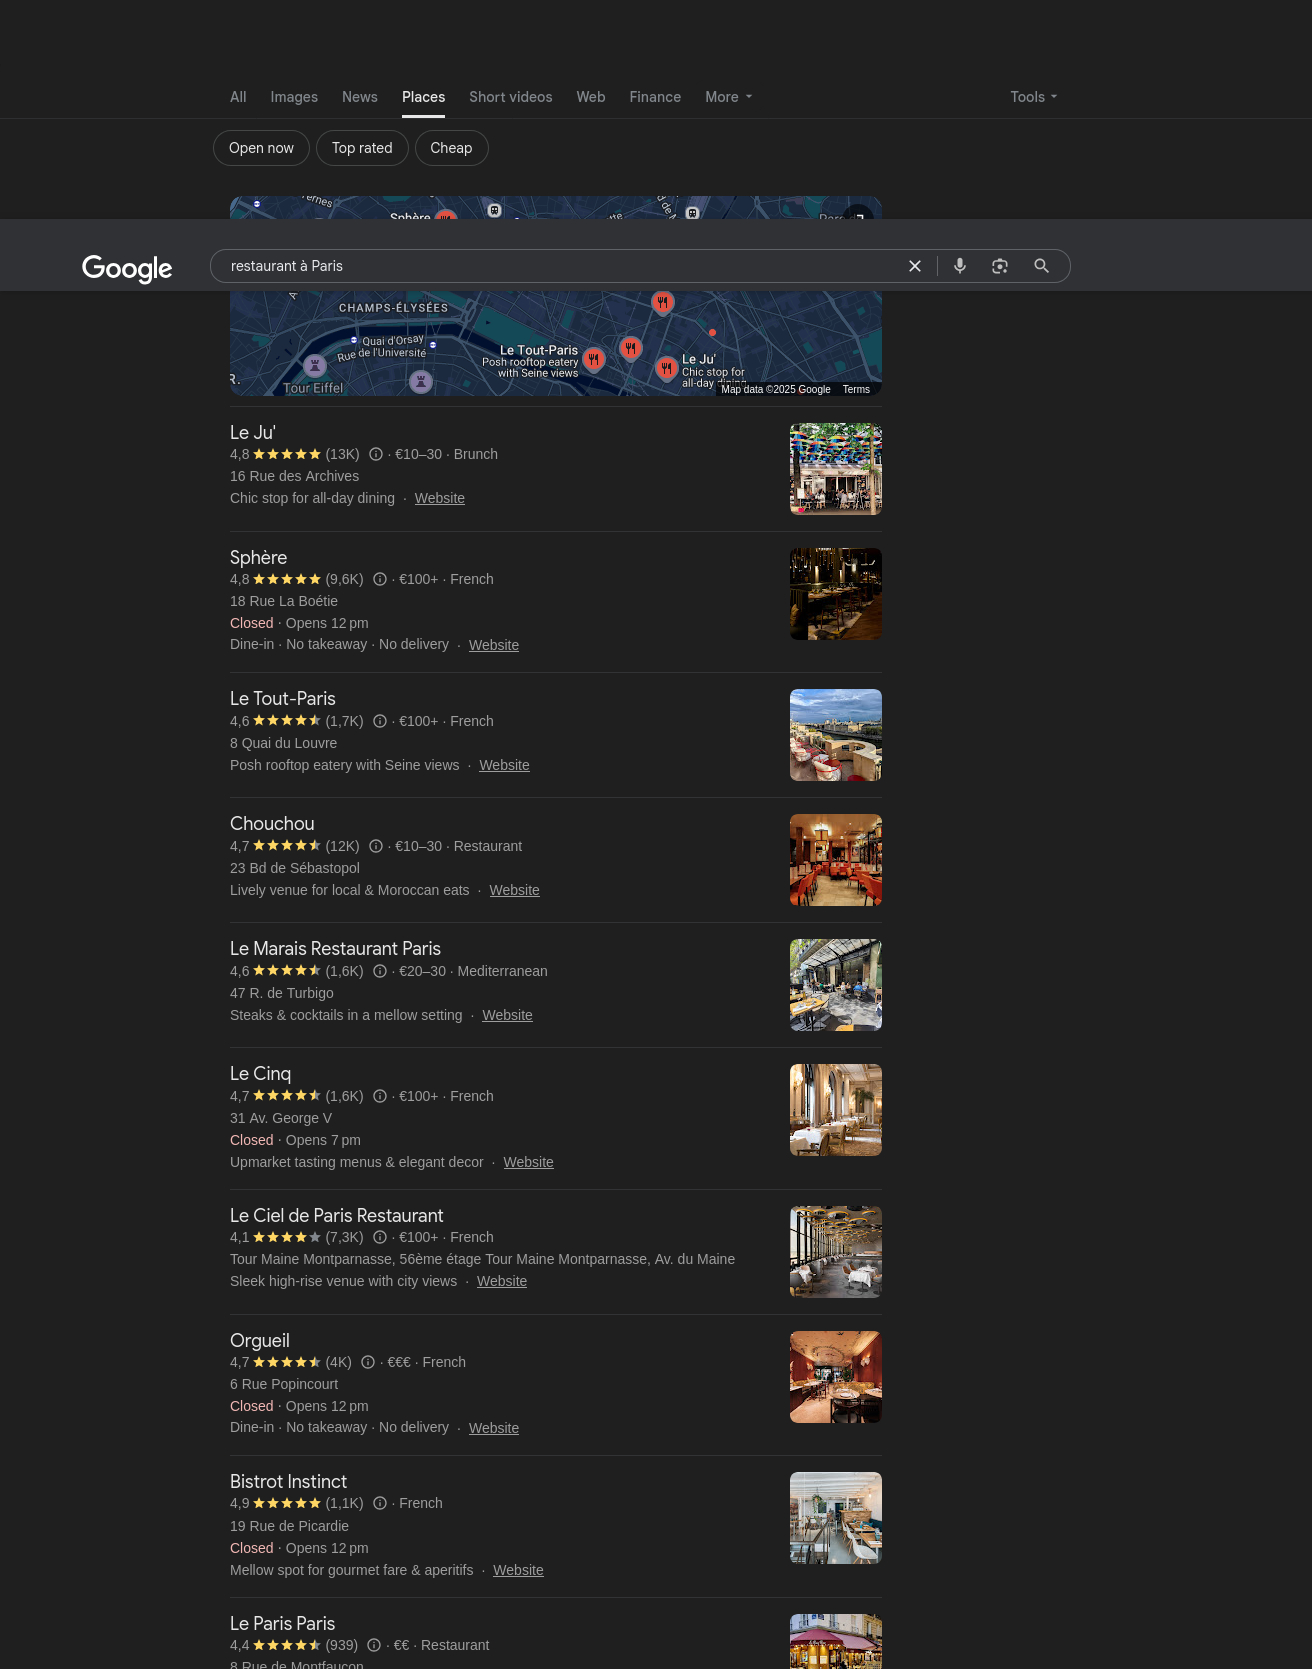The image size is (1312, 1669).
Task: Enable the Top rated filter chip
Action: [362, 148]
